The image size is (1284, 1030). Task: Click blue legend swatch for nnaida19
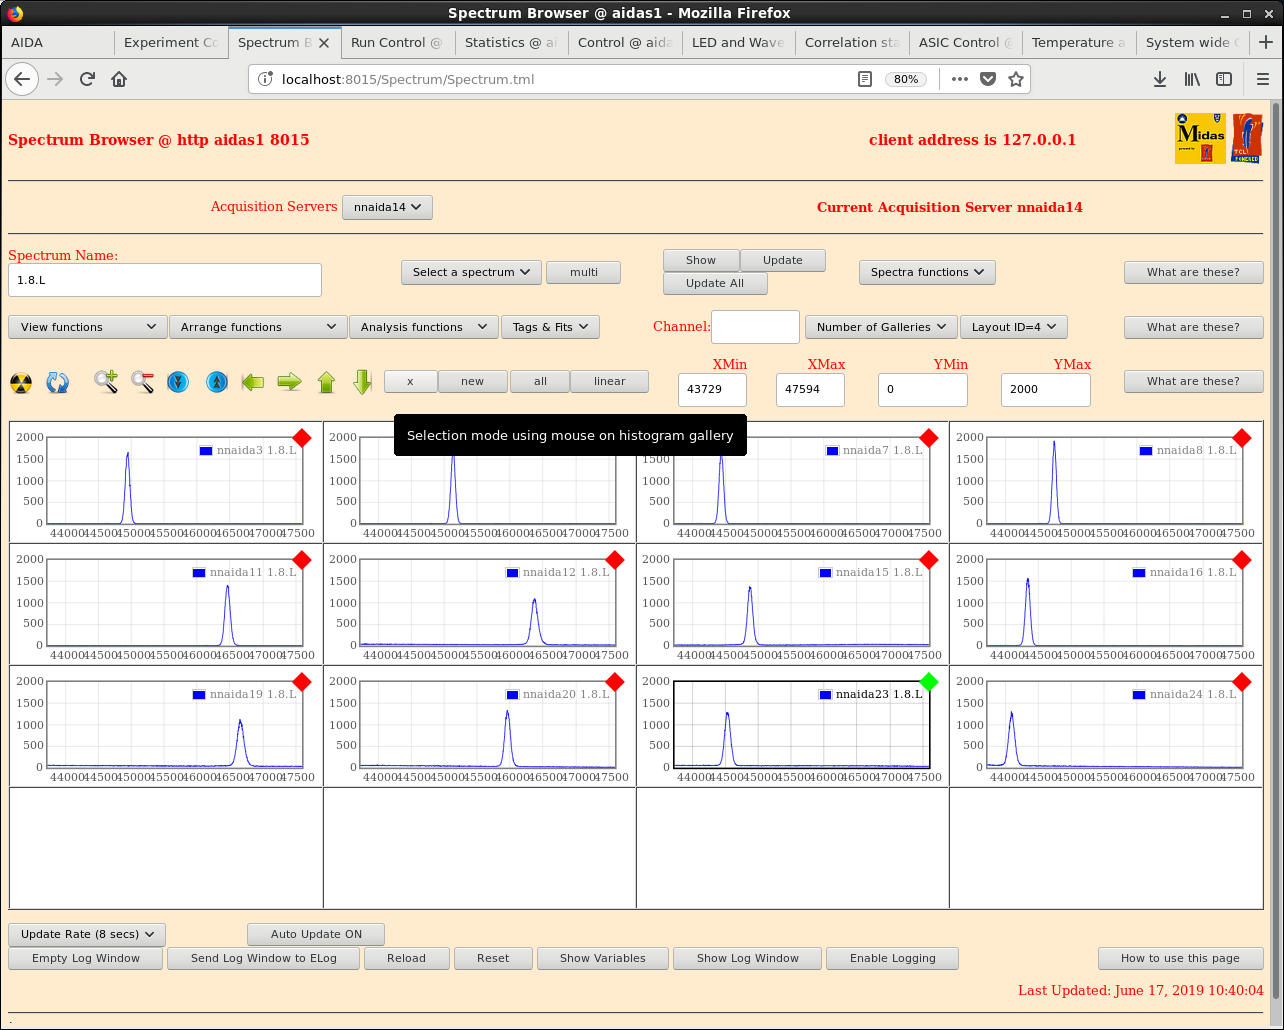coord(199,694)
